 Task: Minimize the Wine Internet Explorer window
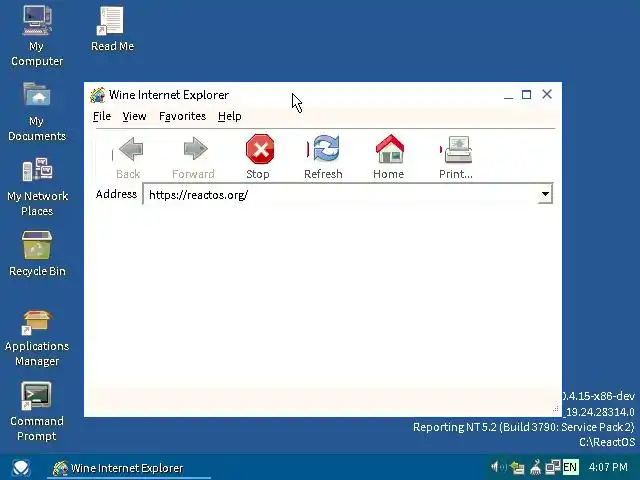pyautogui.click(x=508, y=95)
